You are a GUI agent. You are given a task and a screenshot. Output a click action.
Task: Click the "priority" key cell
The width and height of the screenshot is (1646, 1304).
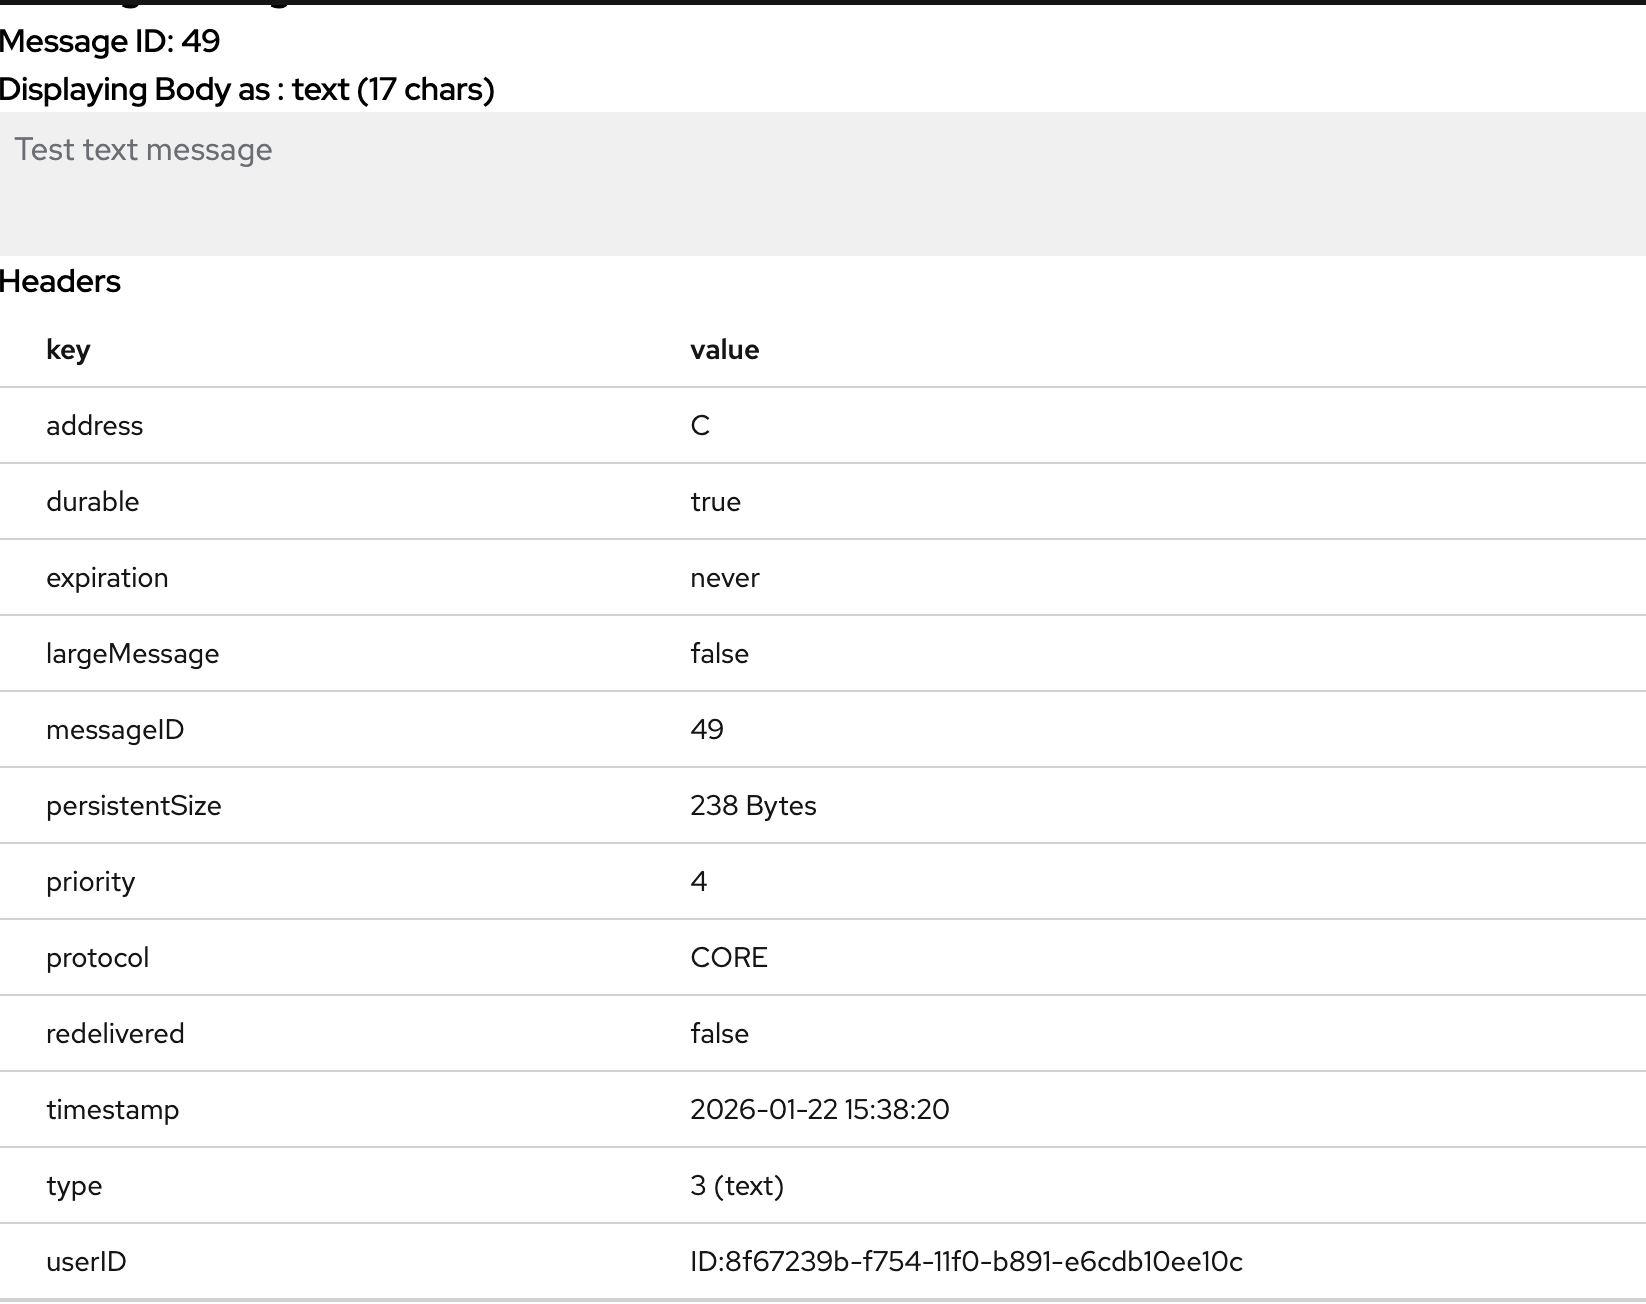90,882
